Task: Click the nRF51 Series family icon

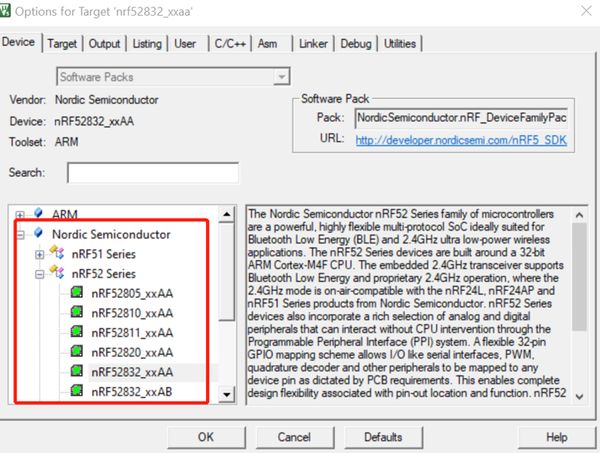Action: coord(57,253)
